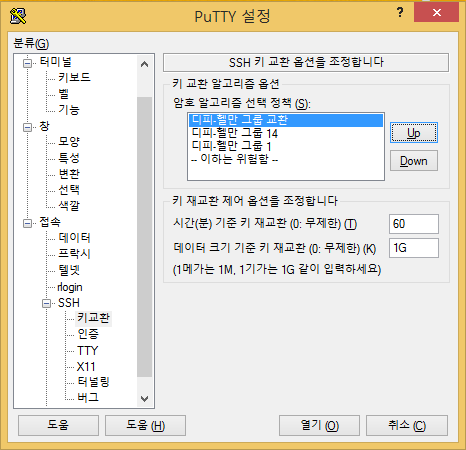Open 변환 settings

click(69, 174)
